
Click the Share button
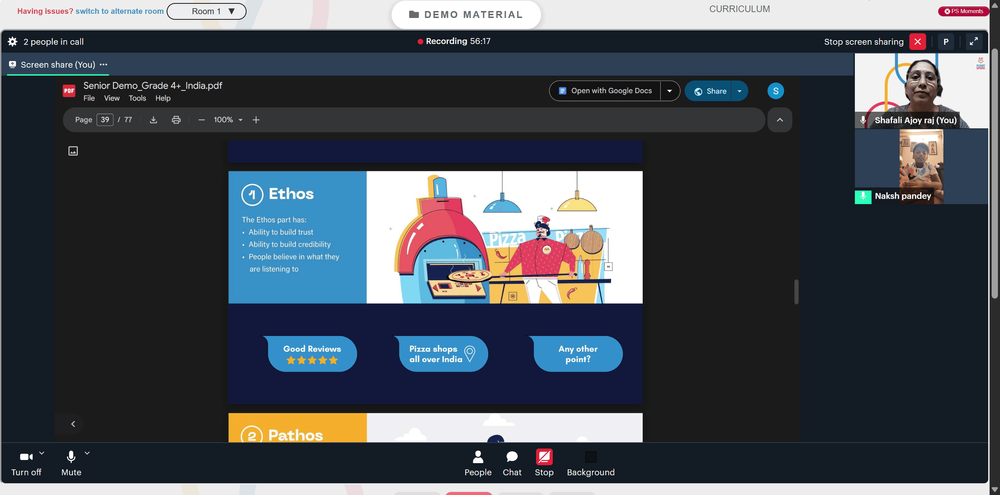click(709, 91)
